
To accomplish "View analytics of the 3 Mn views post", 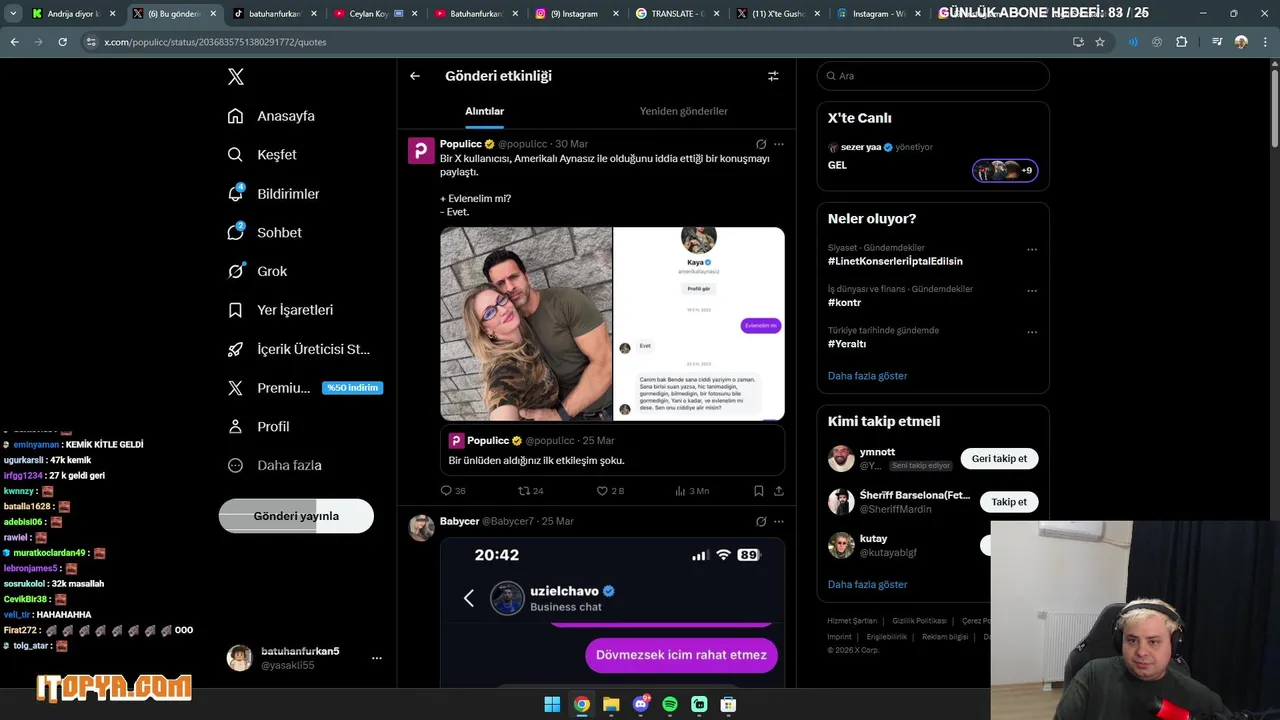I will click(x=692, y=491).
